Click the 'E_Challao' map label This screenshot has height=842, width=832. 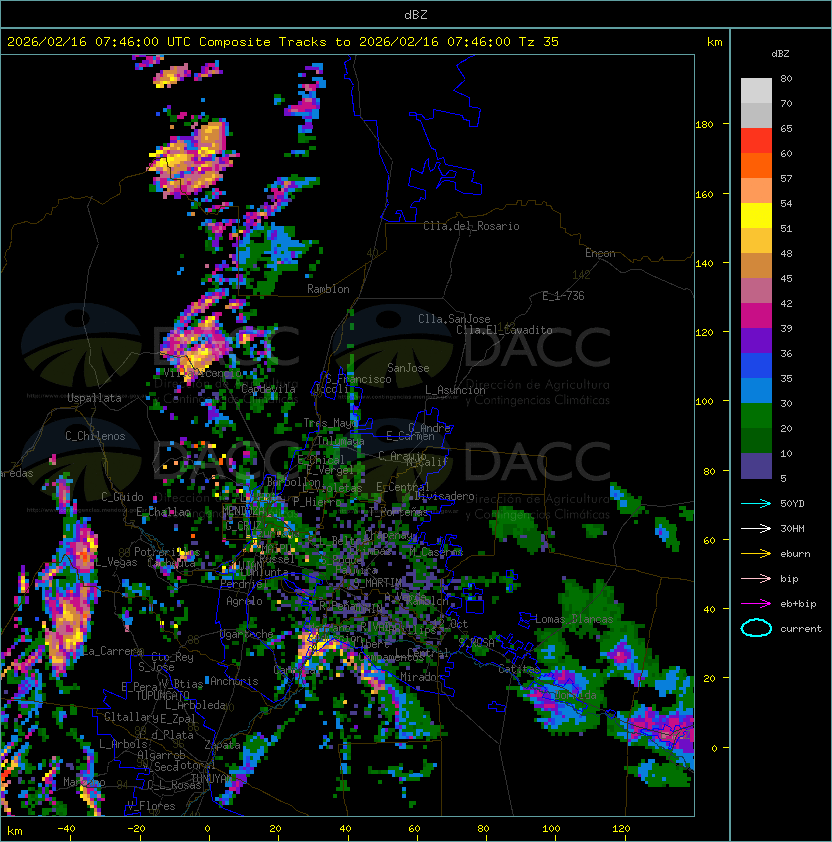pyautogui.click(x=163, y=512)
